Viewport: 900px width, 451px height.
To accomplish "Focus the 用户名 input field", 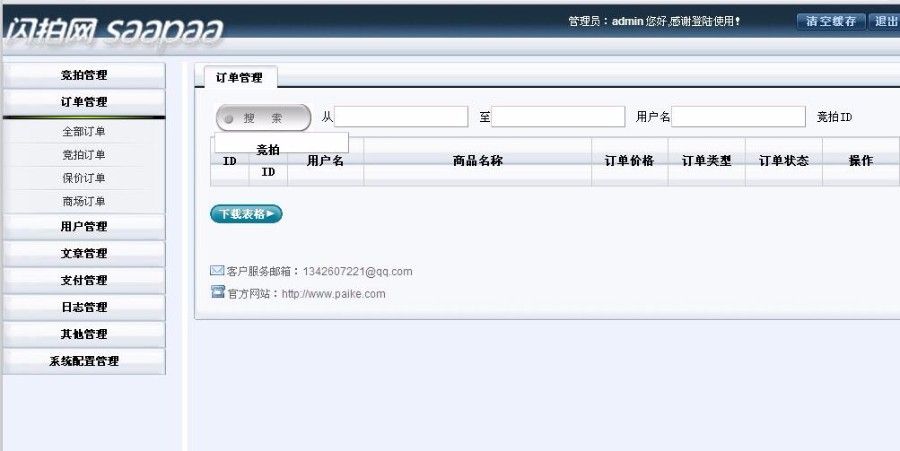I will 738,116.
